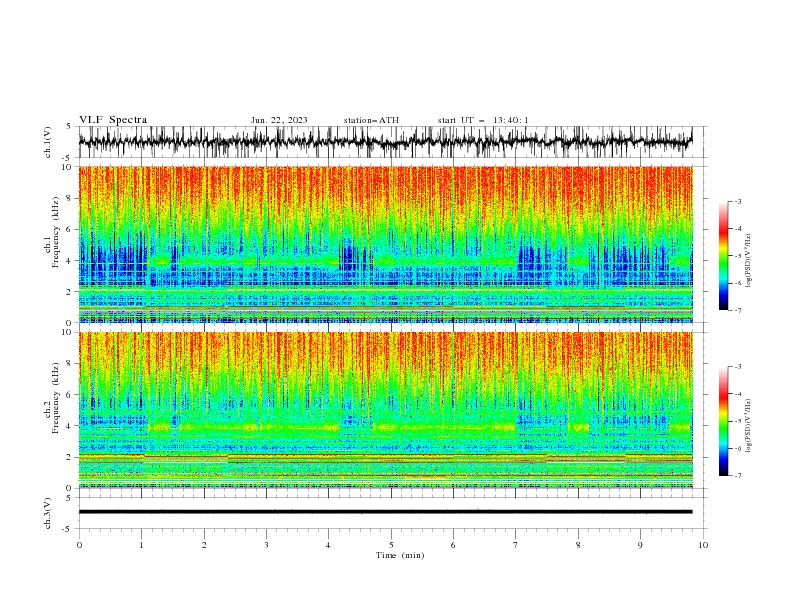792x612 pixels.
Task: Click the '-3' value on ch.1 colorbar
Action: click(737, 201)
